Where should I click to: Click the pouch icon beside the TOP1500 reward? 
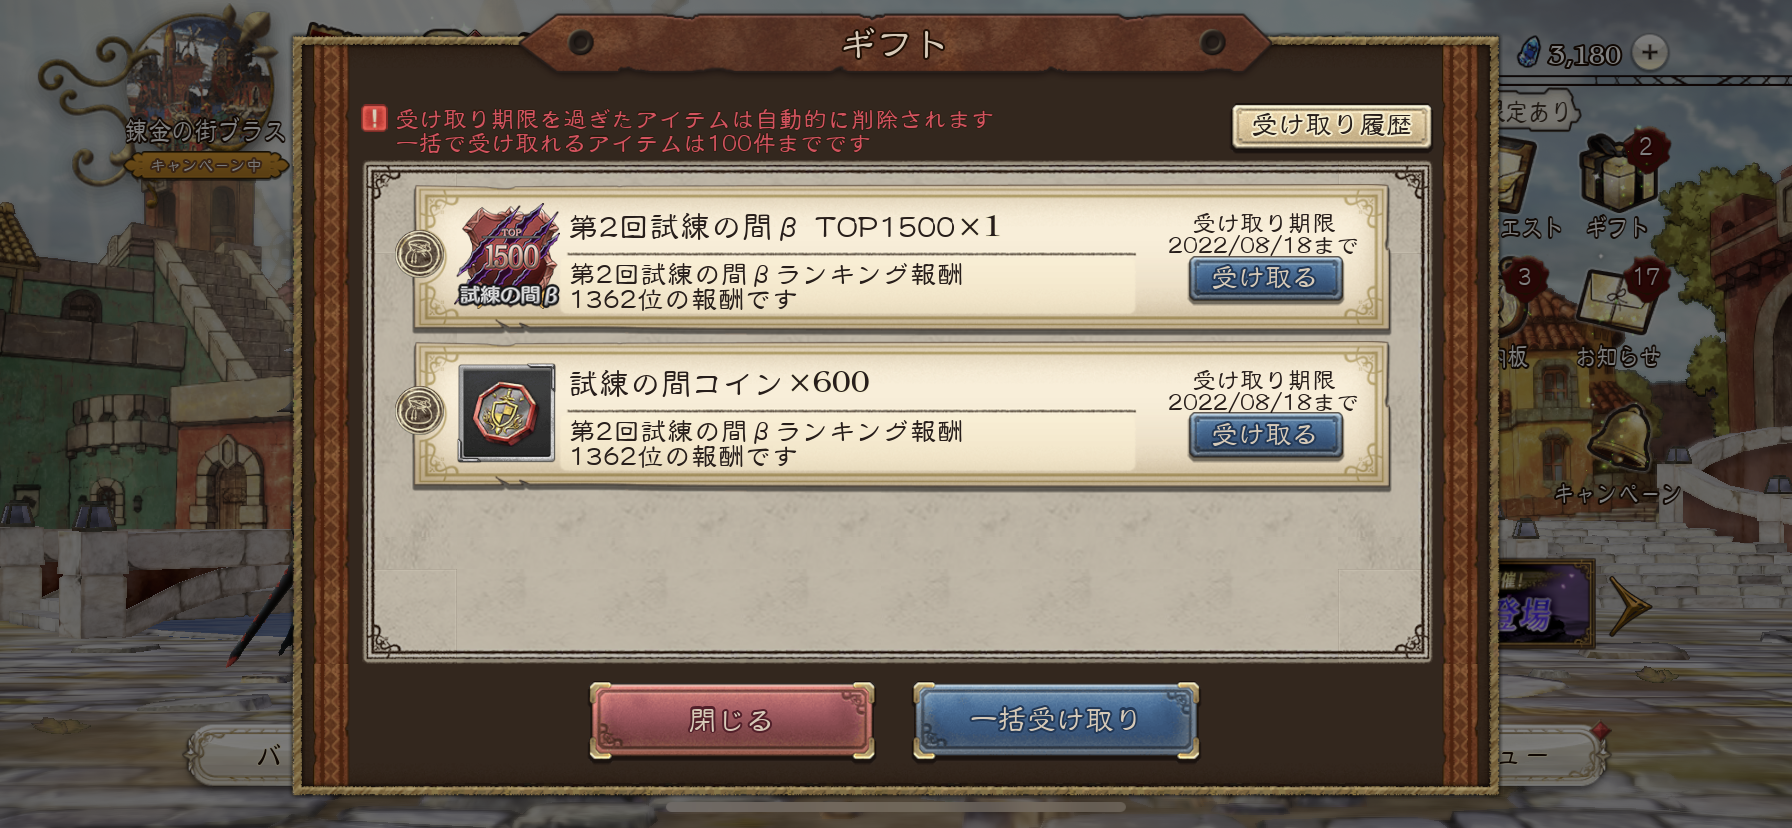tap(420, 255)
